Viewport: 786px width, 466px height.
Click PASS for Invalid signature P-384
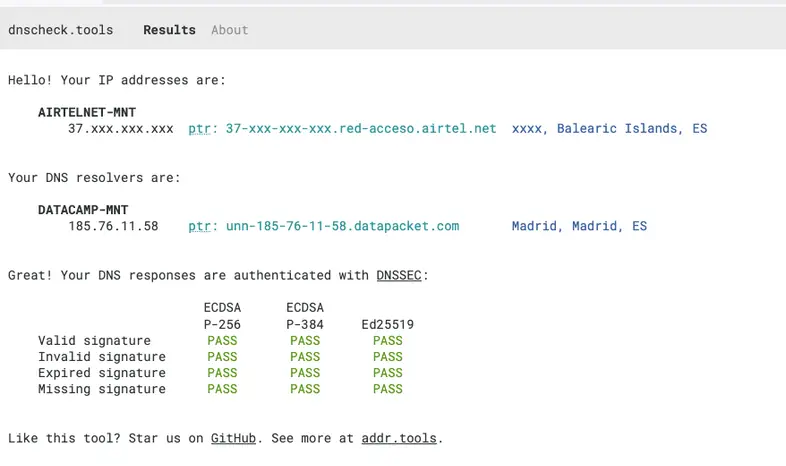(x=305, y=357)
